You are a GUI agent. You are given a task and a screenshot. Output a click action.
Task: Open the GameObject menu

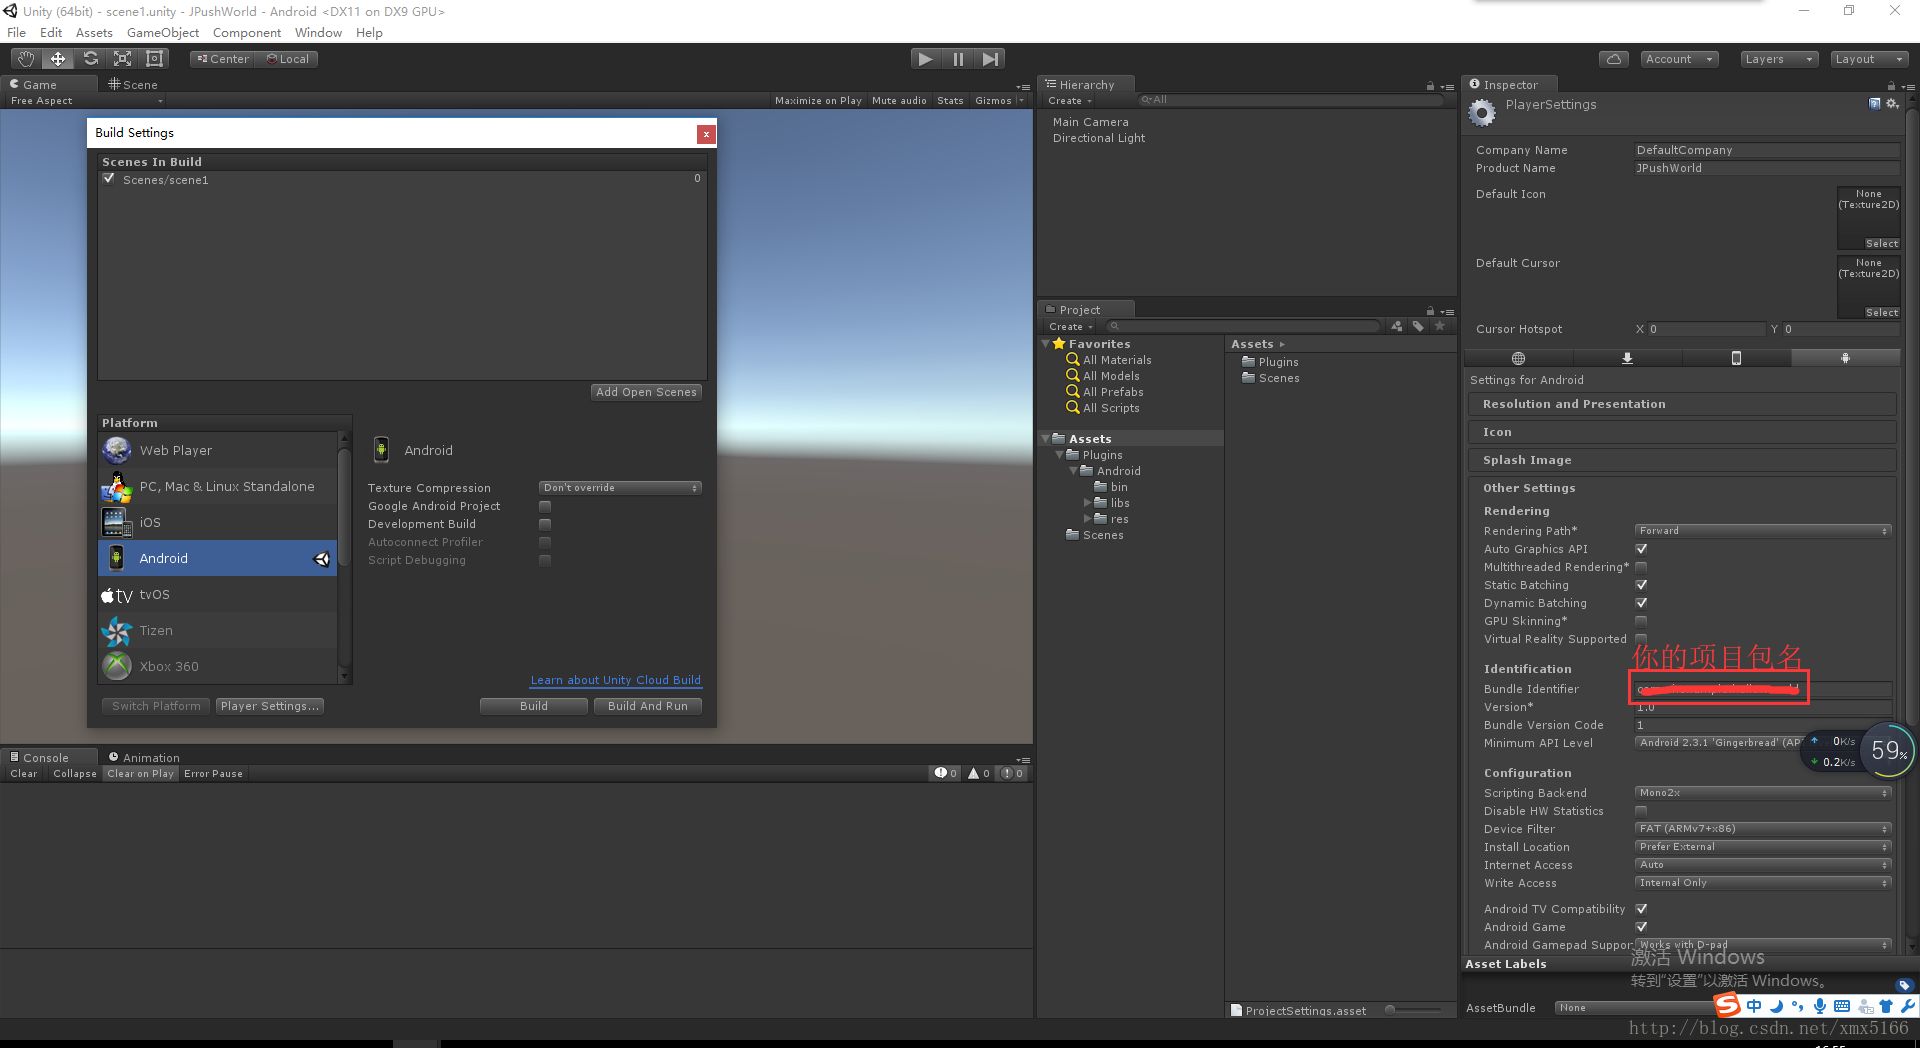(163, 33)
